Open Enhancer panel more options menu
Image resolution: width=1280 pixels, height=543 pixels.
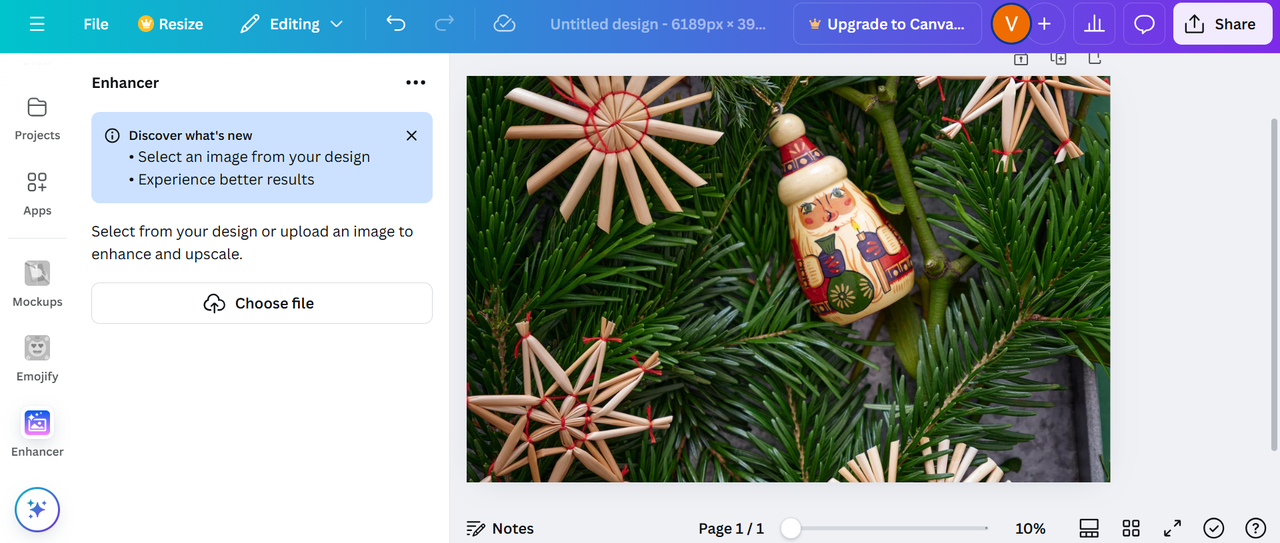[x=416, y=83]
